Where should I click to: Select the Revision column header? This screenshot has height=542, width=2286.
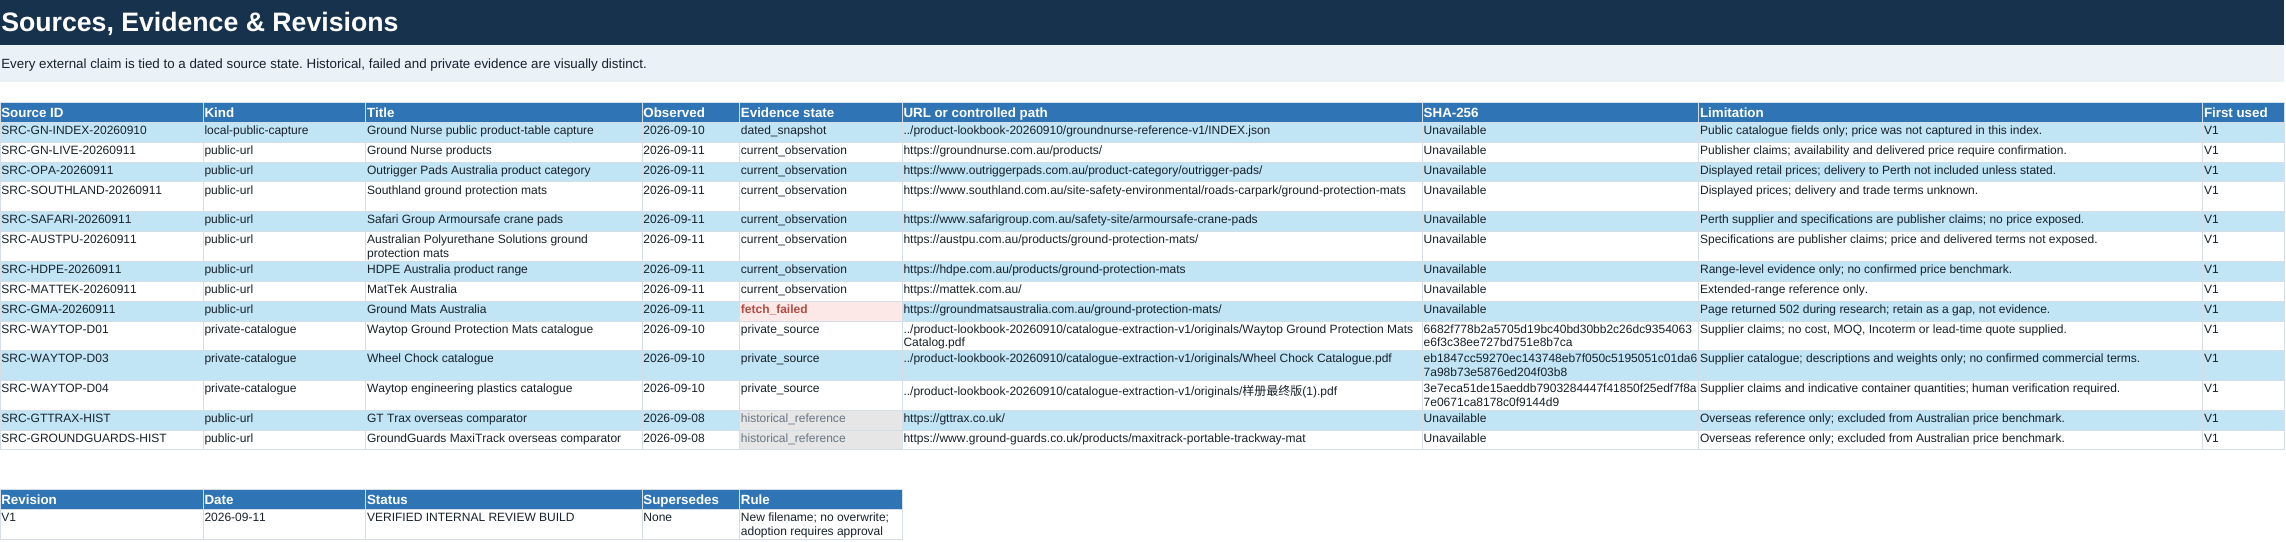101,499
